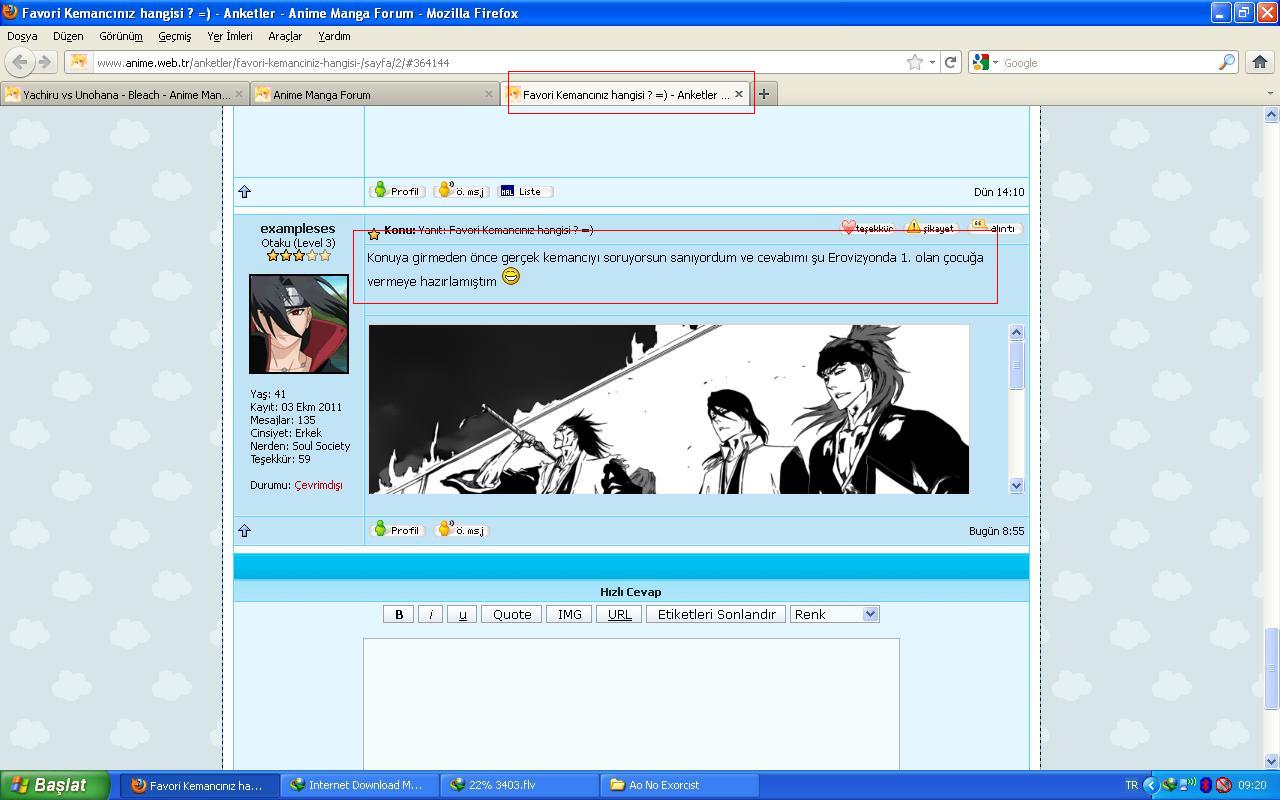Click the underline u formatting button
The width and height of the screenshot is (1280, 800).
point(462,614)
